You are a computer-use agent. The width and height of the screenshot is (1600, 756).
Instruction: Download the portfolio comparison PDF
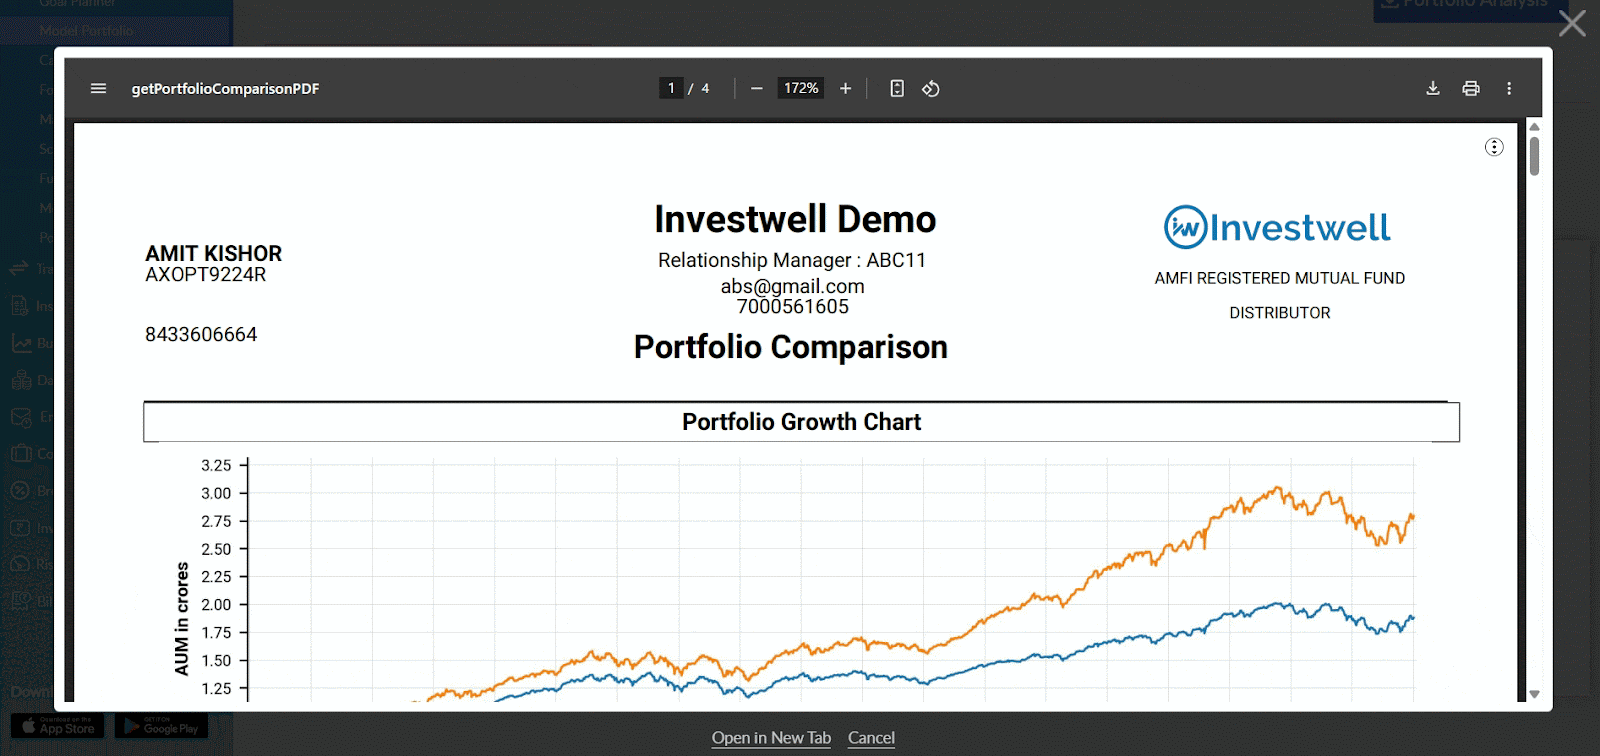[1433, 88]
